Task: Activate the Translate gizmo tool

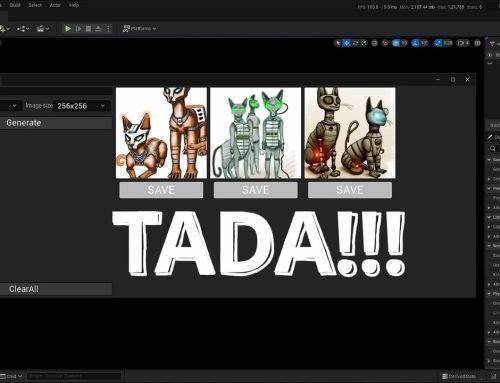Action: [347, 43]
